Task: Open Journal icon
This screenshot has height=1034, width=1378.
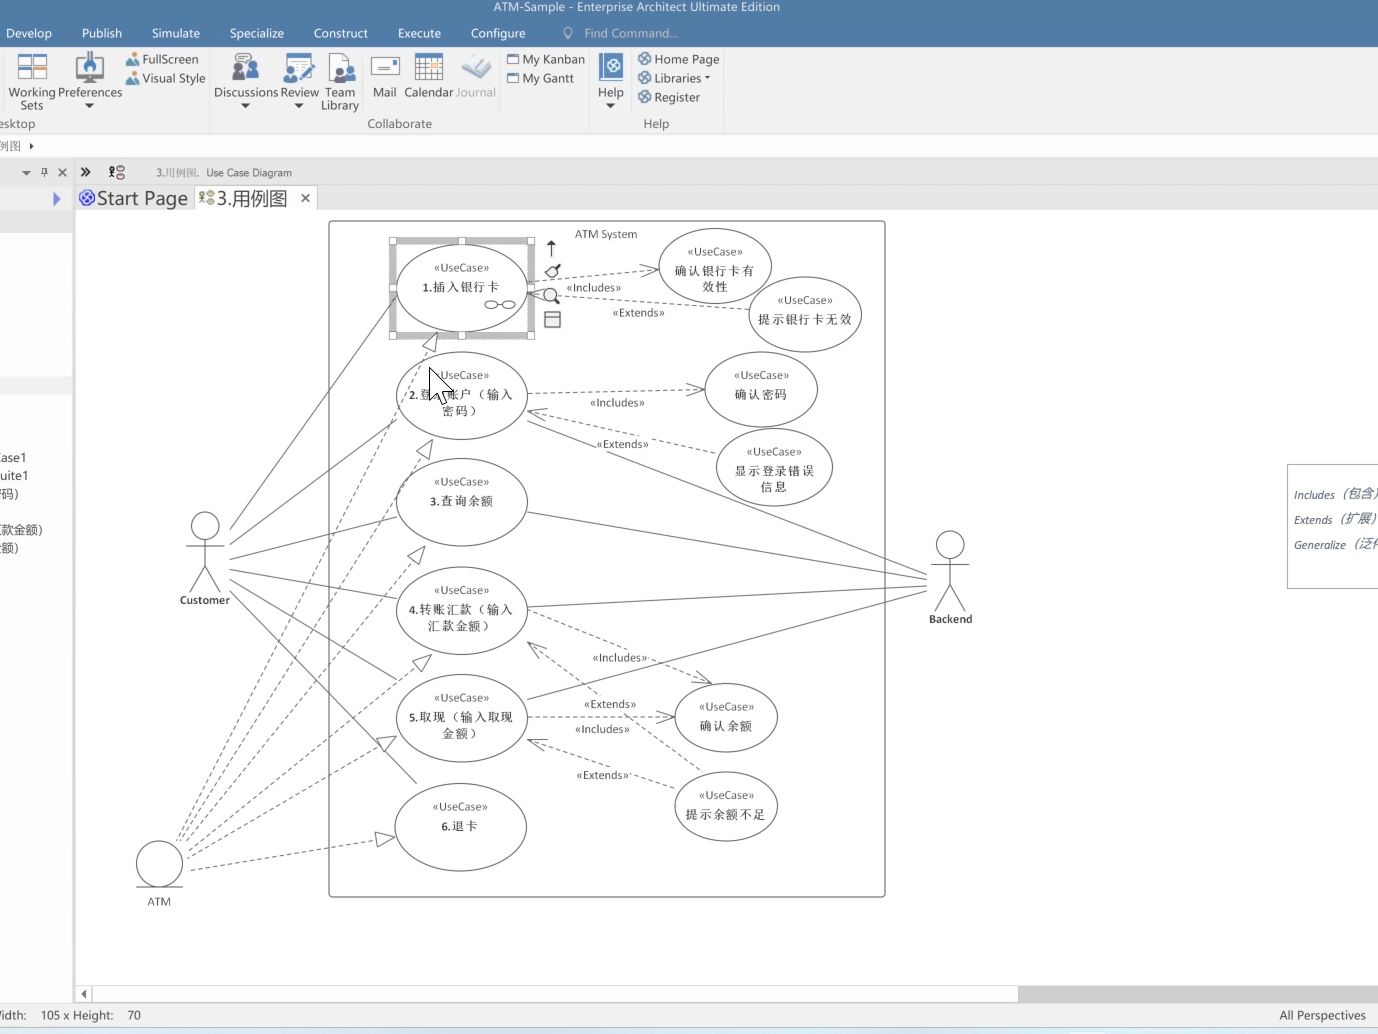Action: pos(476,68)
